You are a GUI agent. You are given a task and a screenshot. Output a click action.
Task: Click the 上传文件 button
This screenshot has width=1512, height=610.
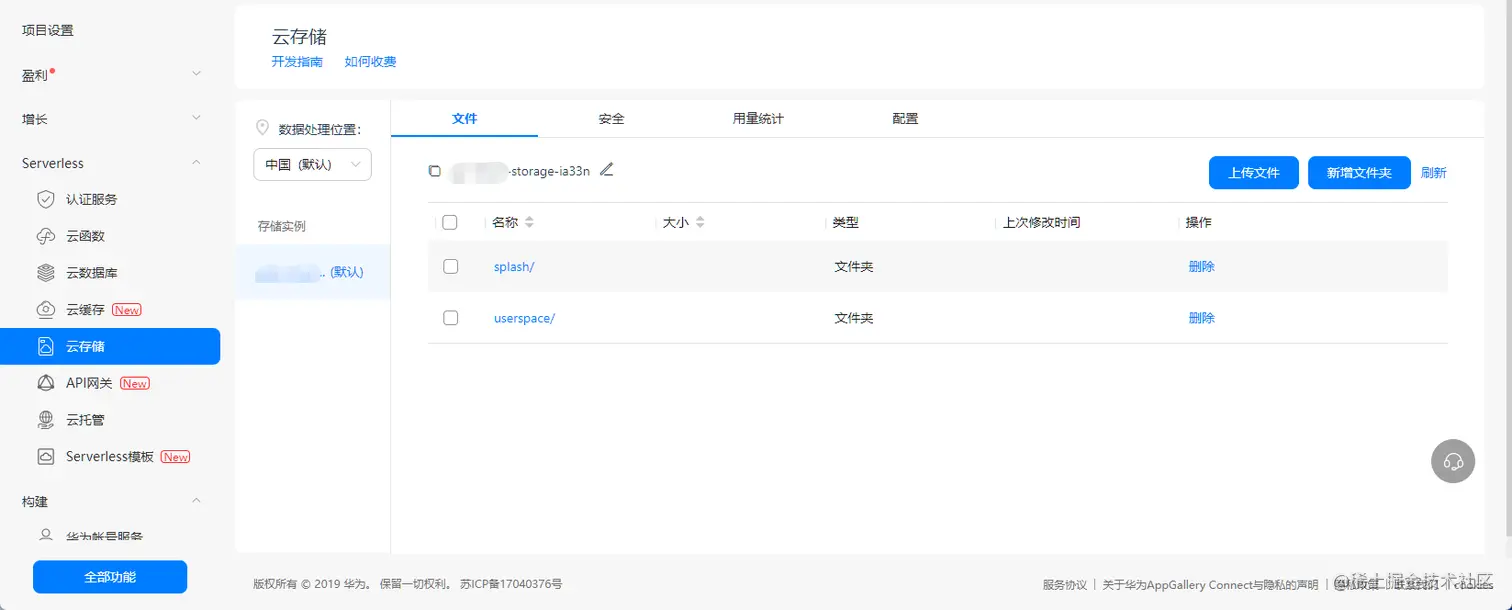tap(1253, 172)
